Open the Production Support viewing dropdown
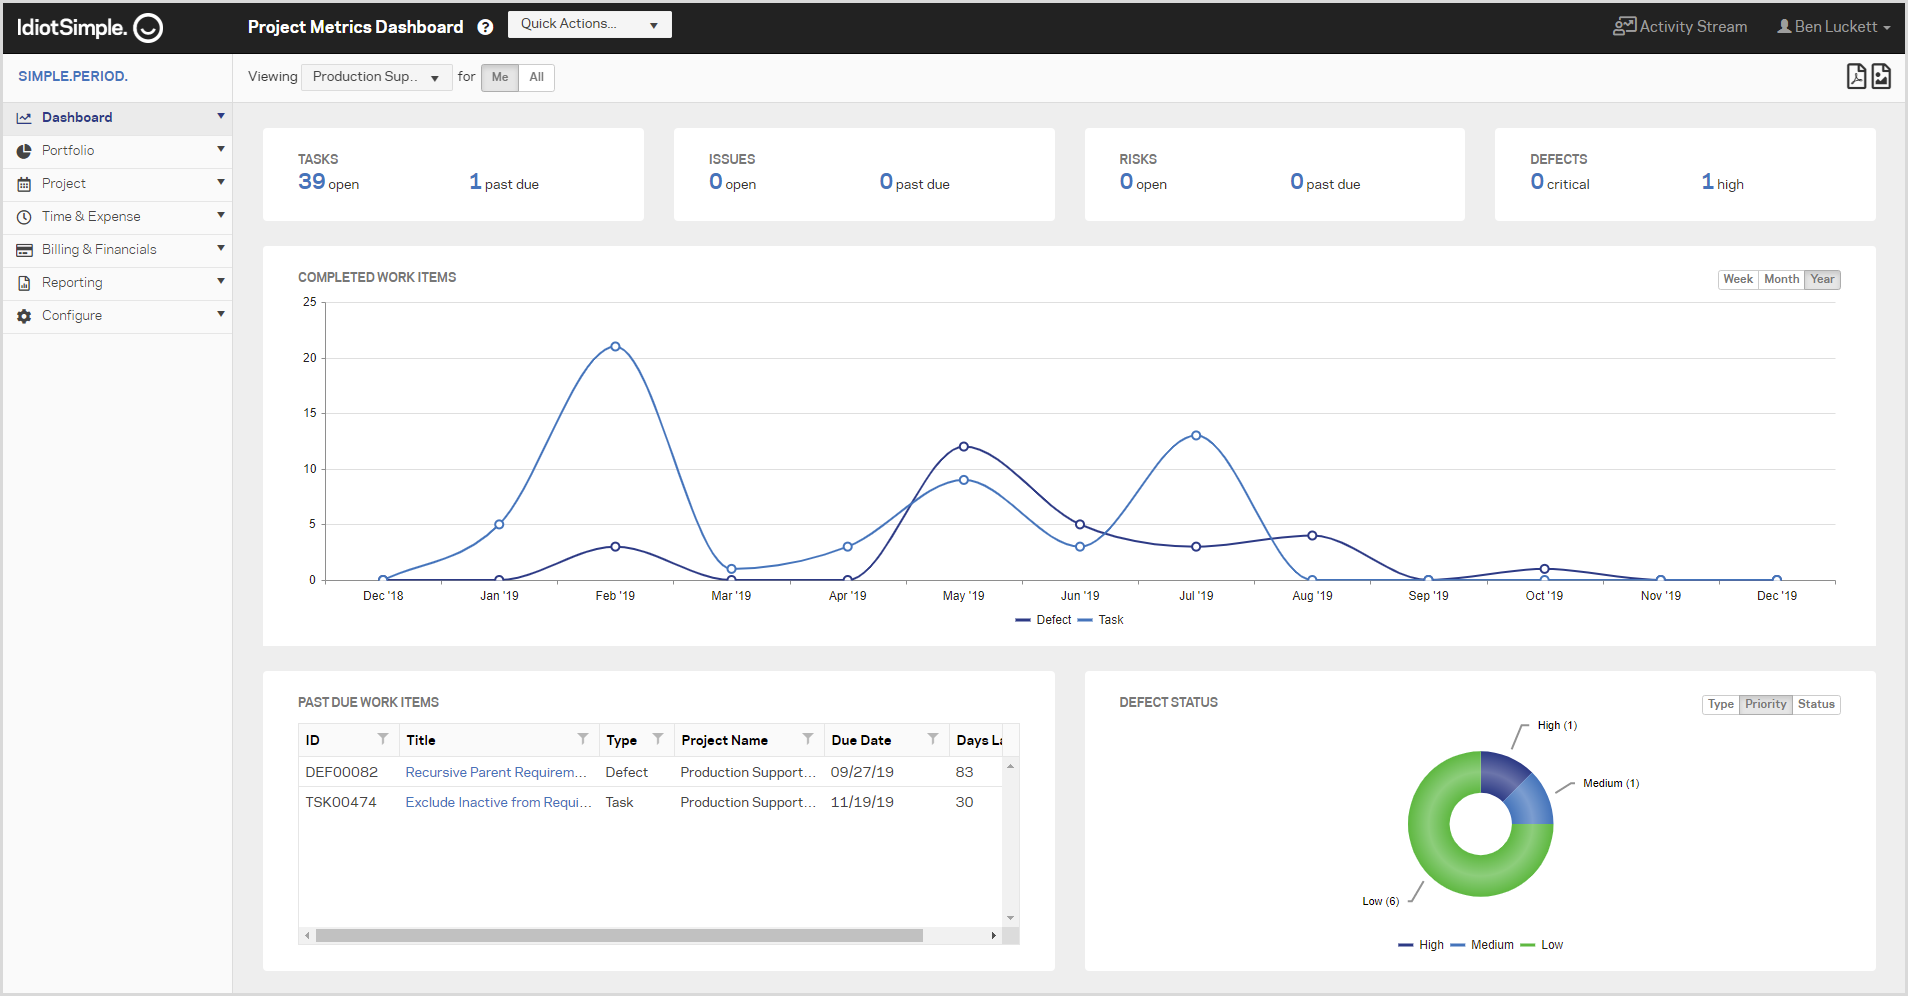This screenshot has width=1908, height=996. (x=377, y=77)
